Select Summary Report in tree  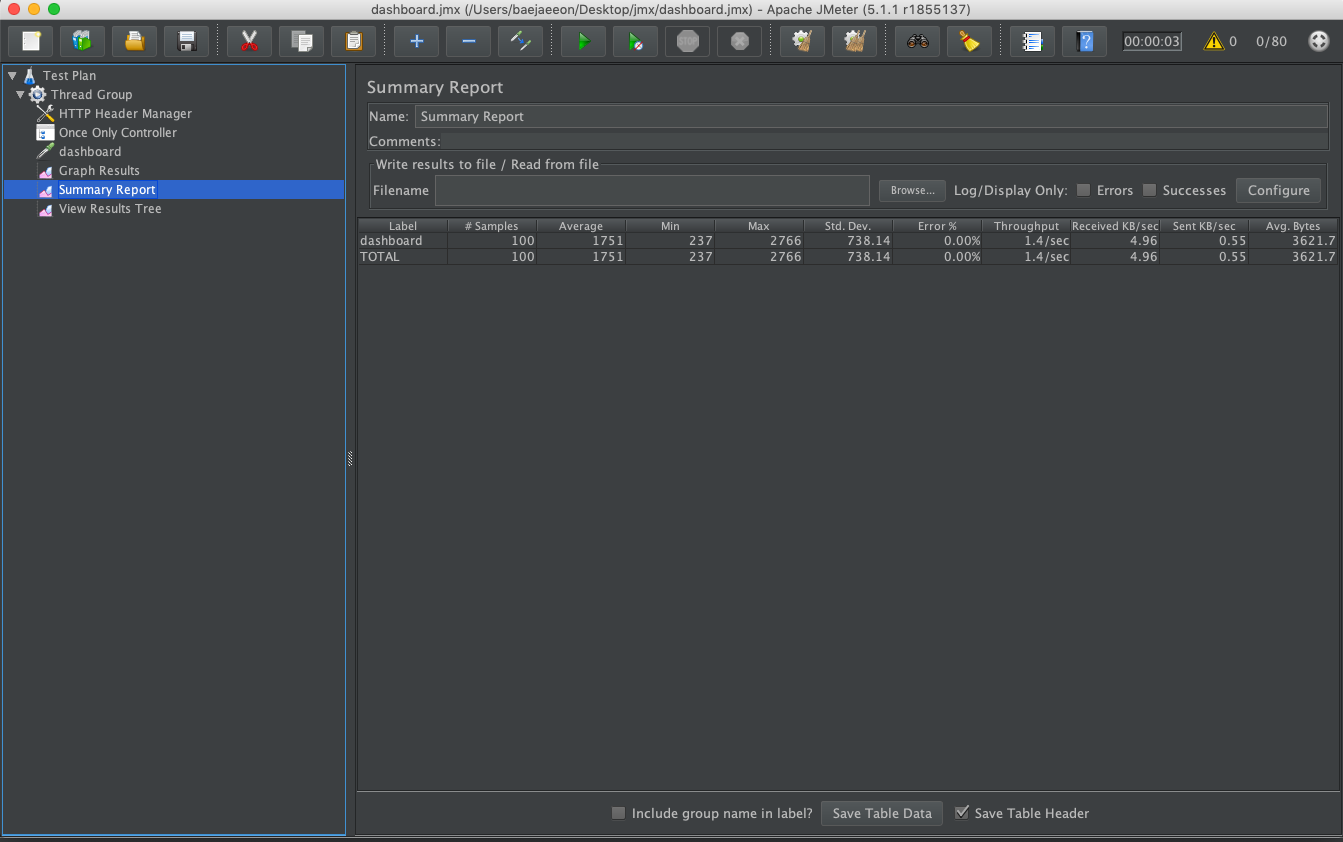(107, 190)
